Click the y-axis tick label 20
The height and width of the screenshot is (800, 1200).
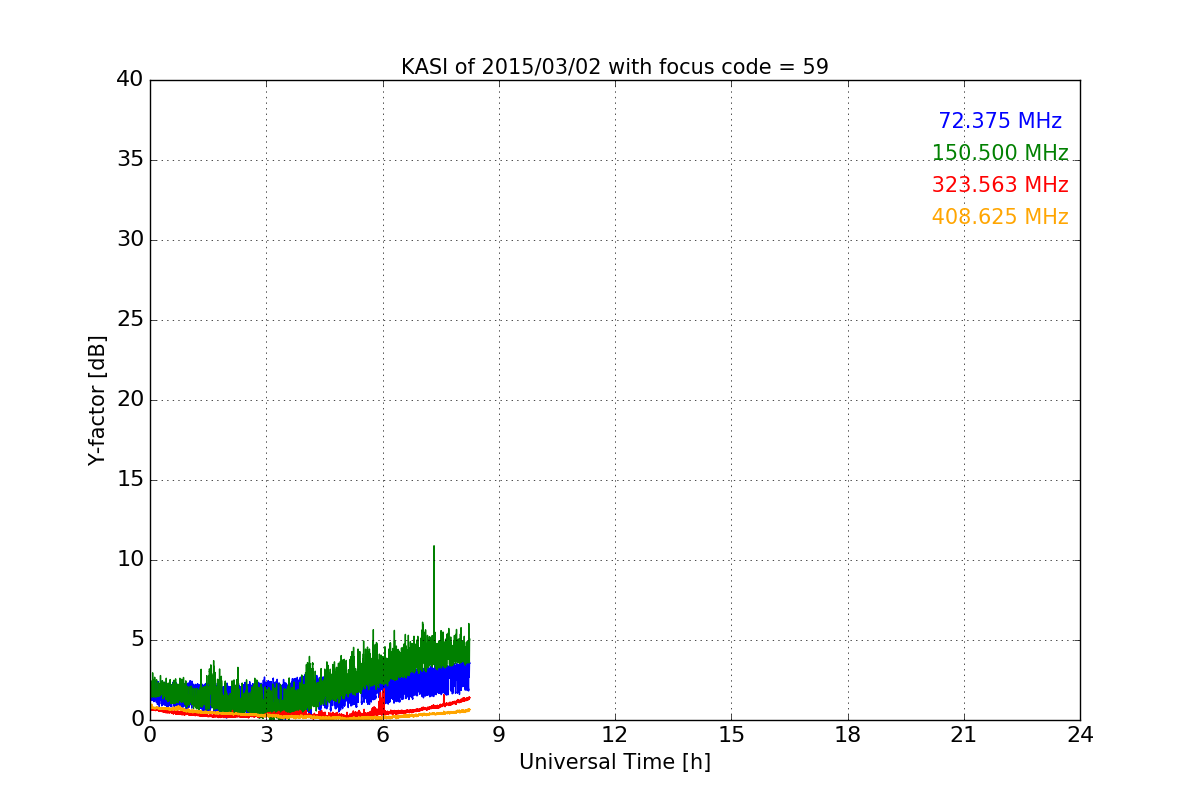click(x=130, y=400)
